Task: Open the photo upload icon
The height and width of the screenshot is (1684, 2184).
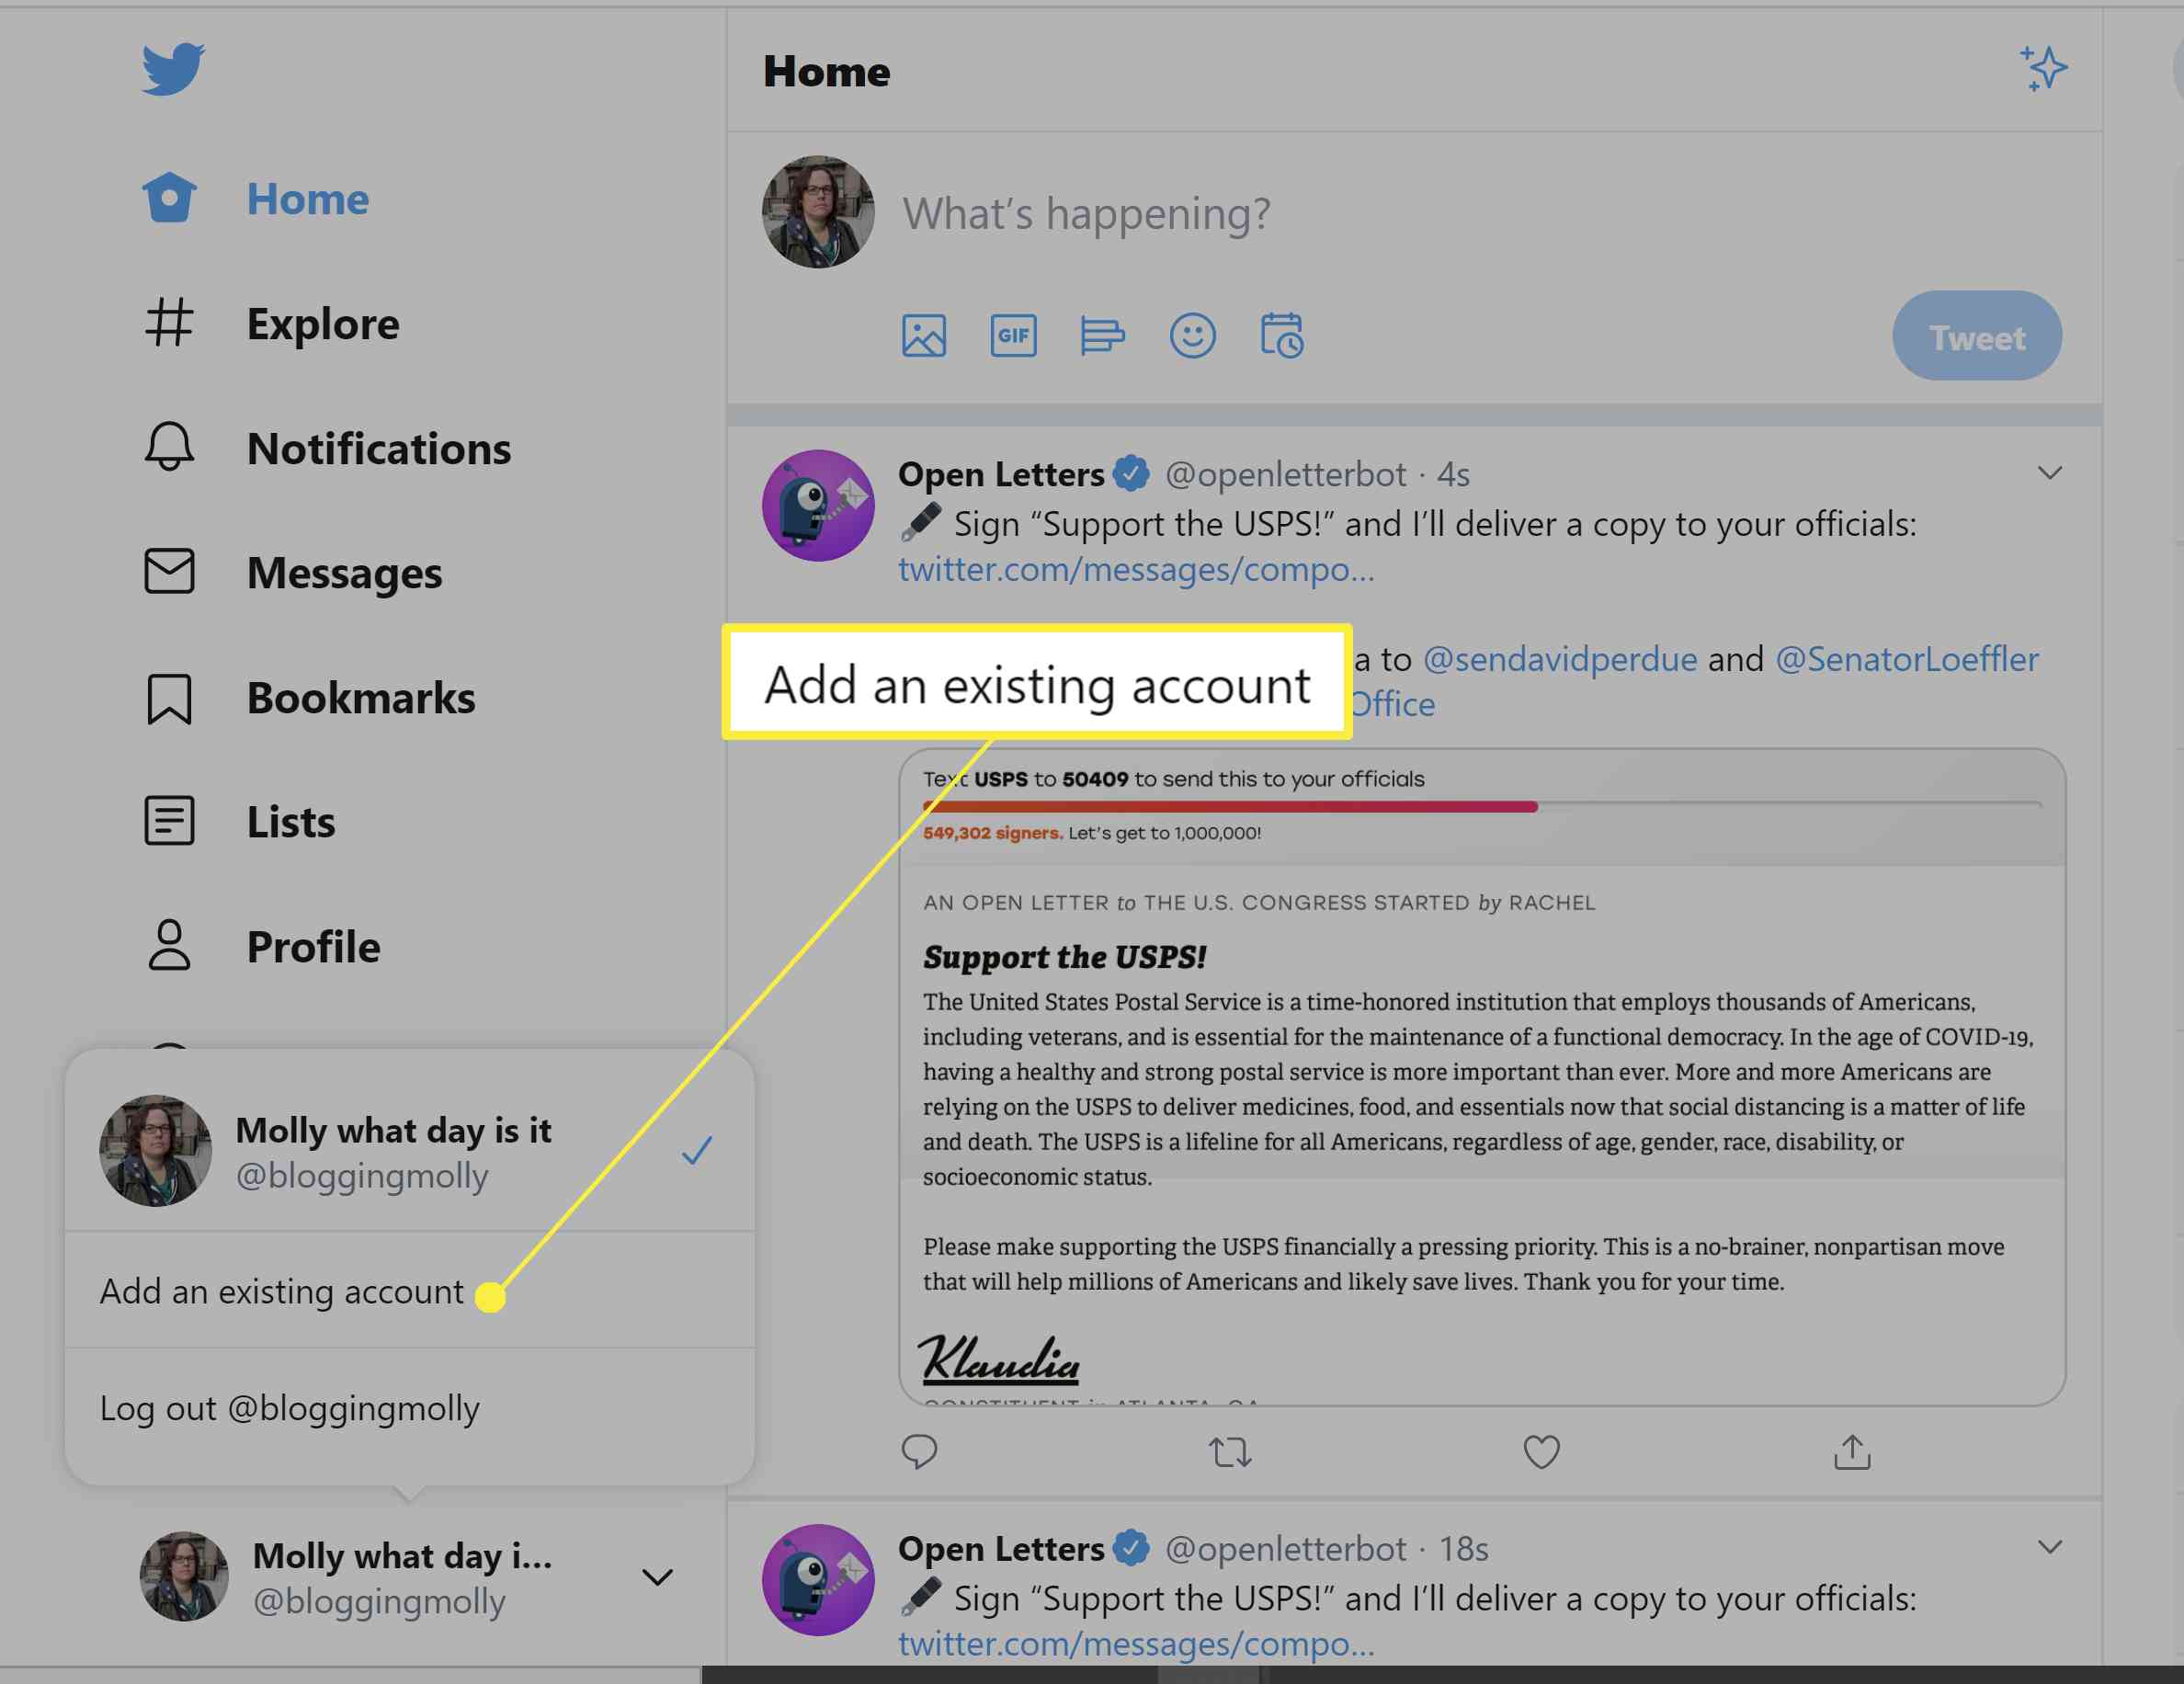Action: pos(921,335)
